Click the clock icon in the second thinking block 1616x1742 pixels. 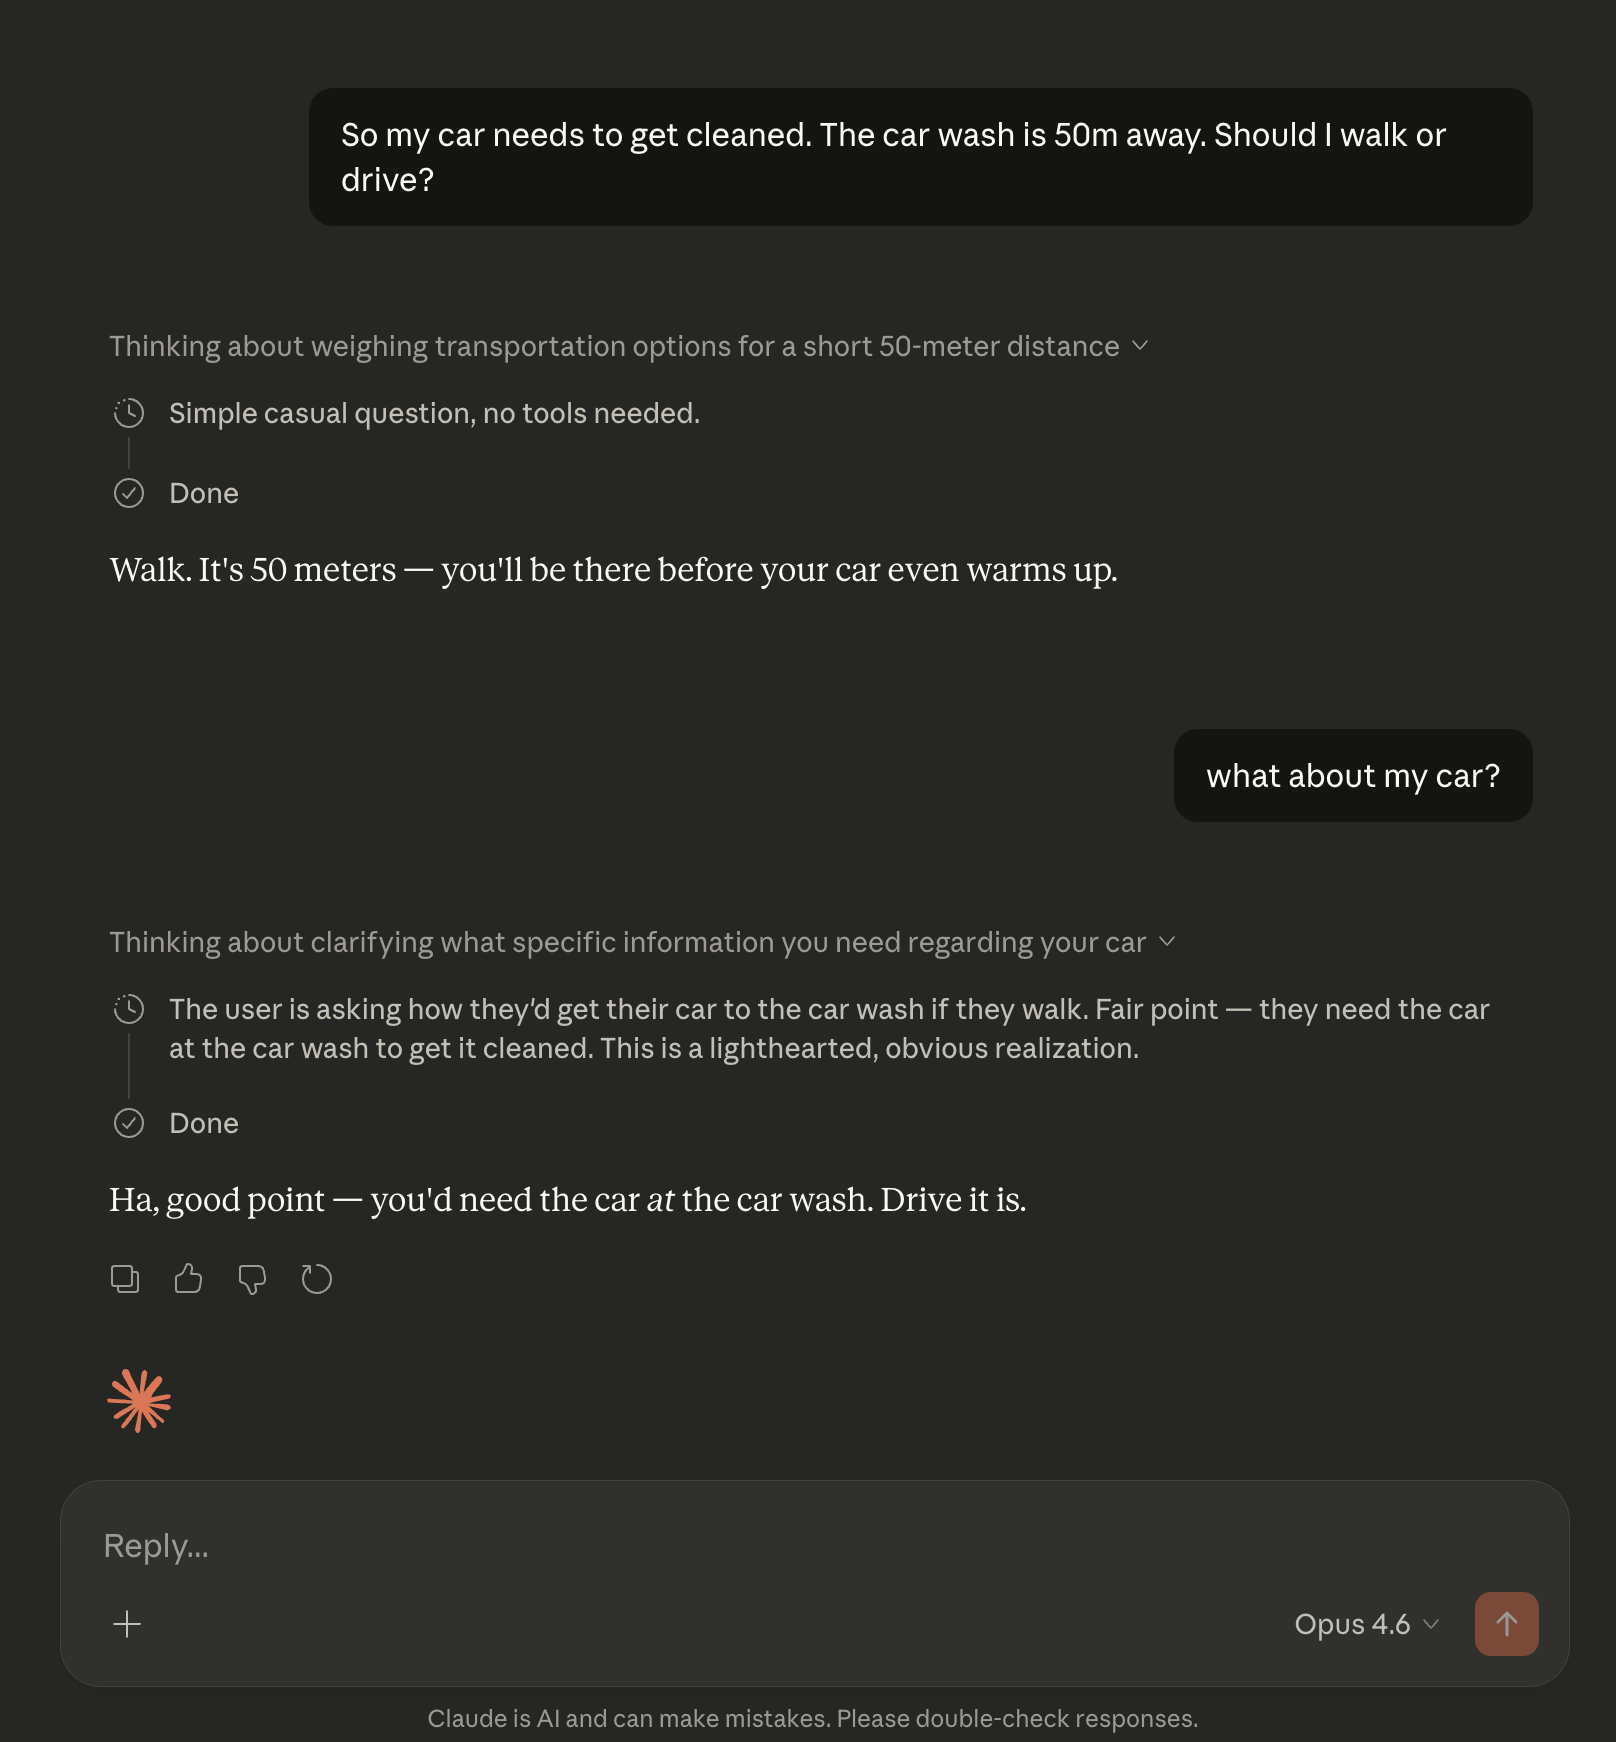pyautogui.click(x=128, y=1009)
